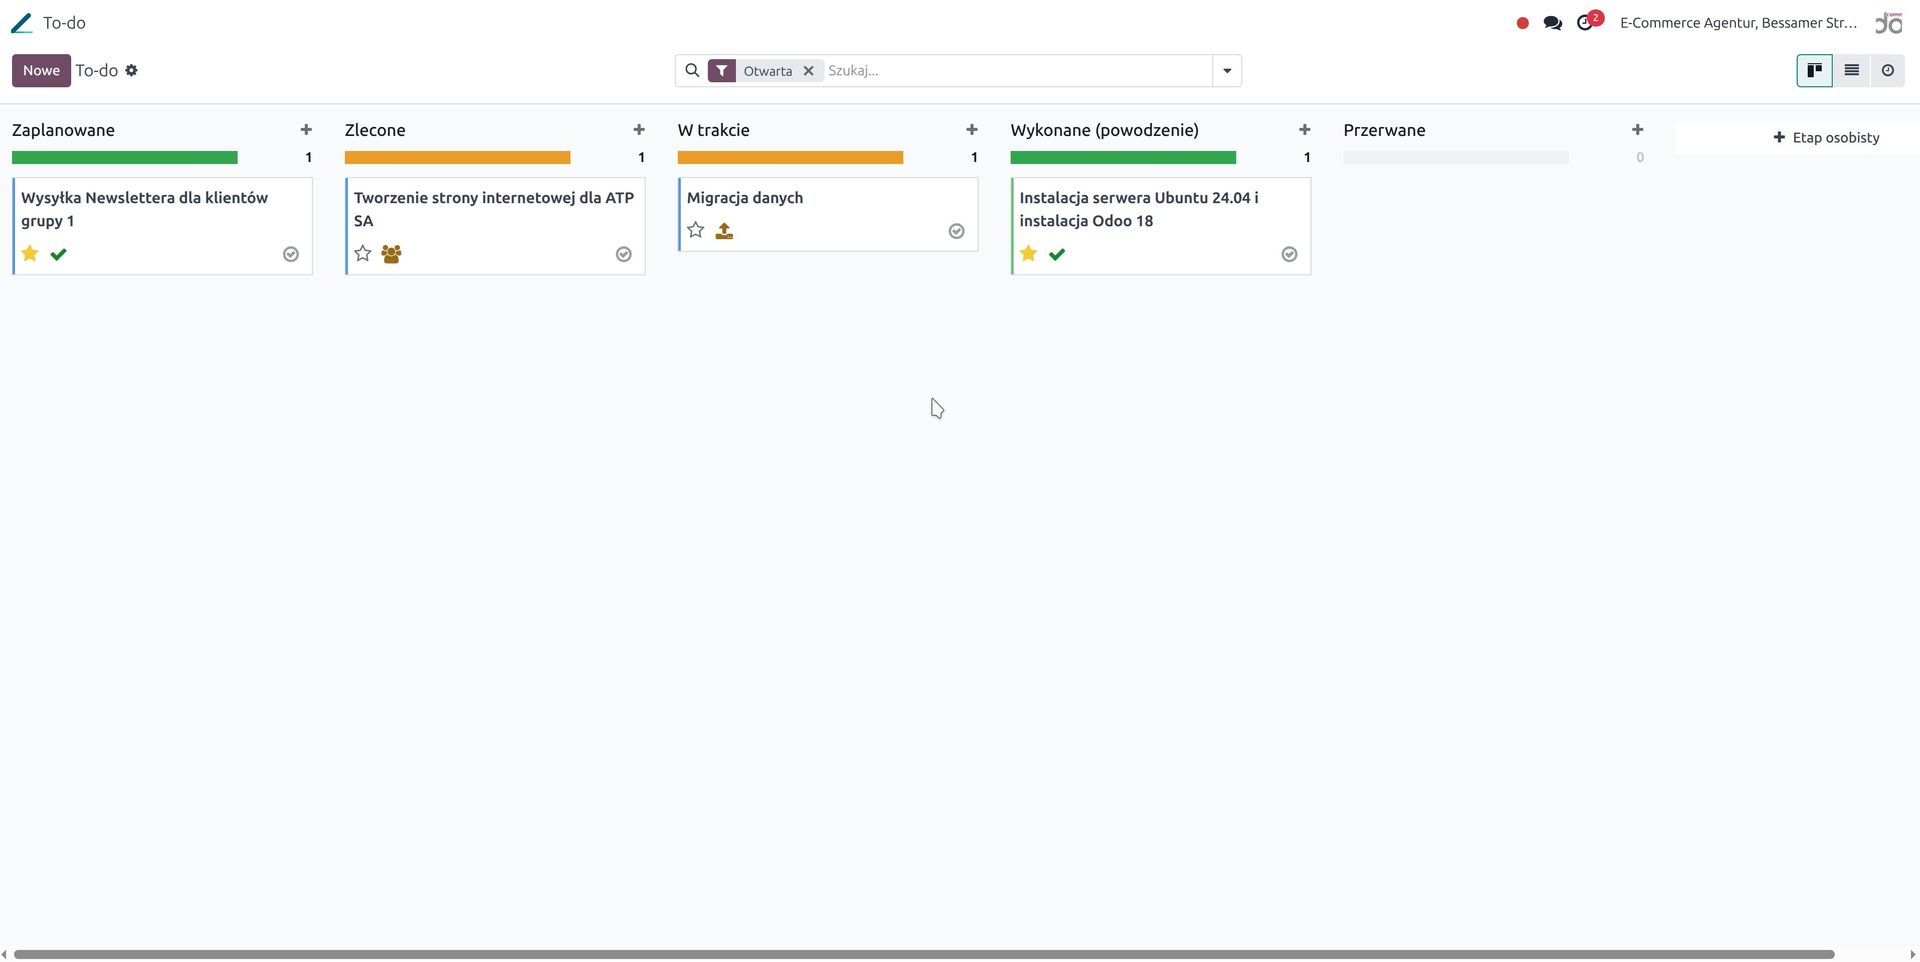Mark Instalacja serwera Ubuntu card as done
1920x962 pixels.
coord(1290,254)
